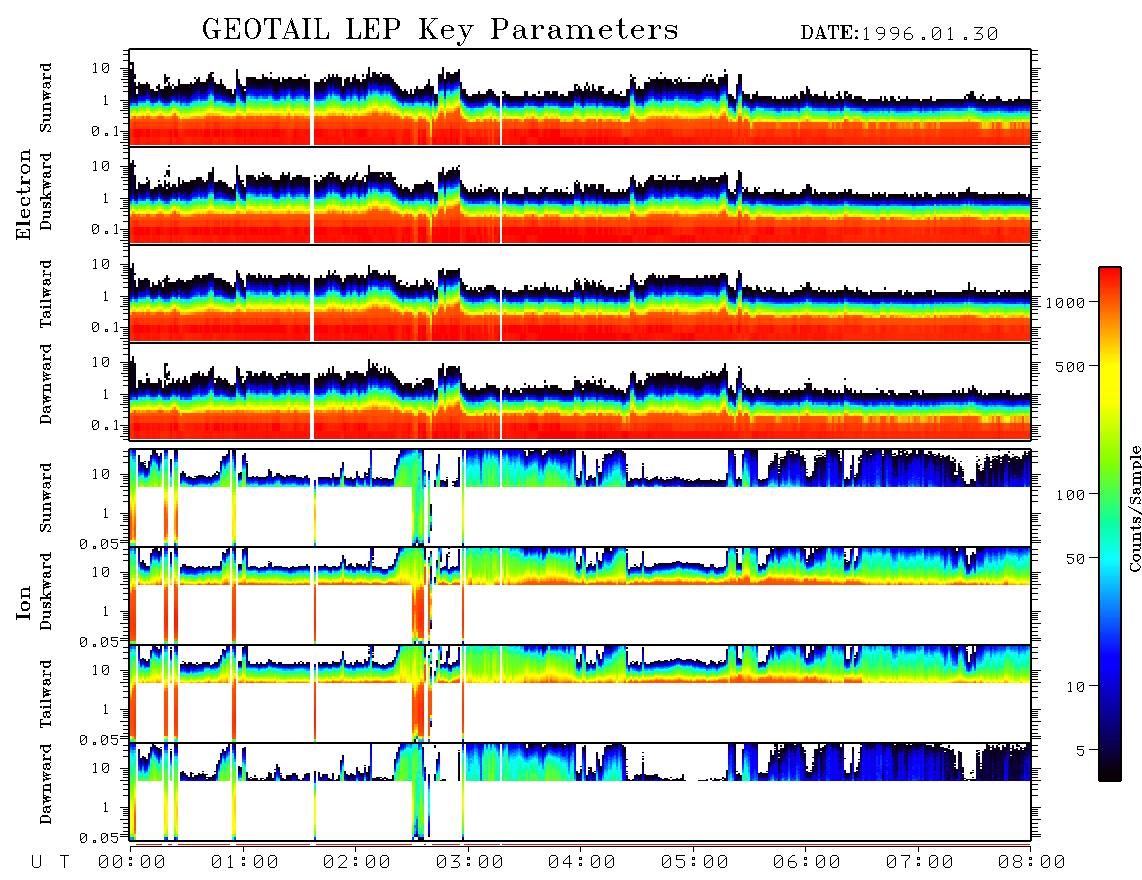Select the Electron "Sunward" panel label
This screenshot has height=880, width=1142.
46,98
